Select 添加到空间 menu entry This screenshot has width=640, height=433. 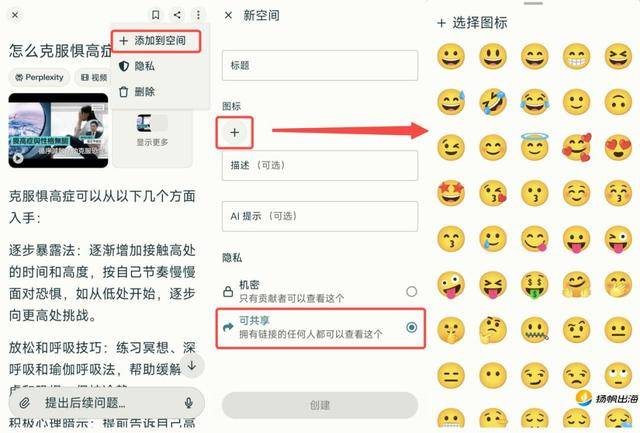click(x=156, y=41)
